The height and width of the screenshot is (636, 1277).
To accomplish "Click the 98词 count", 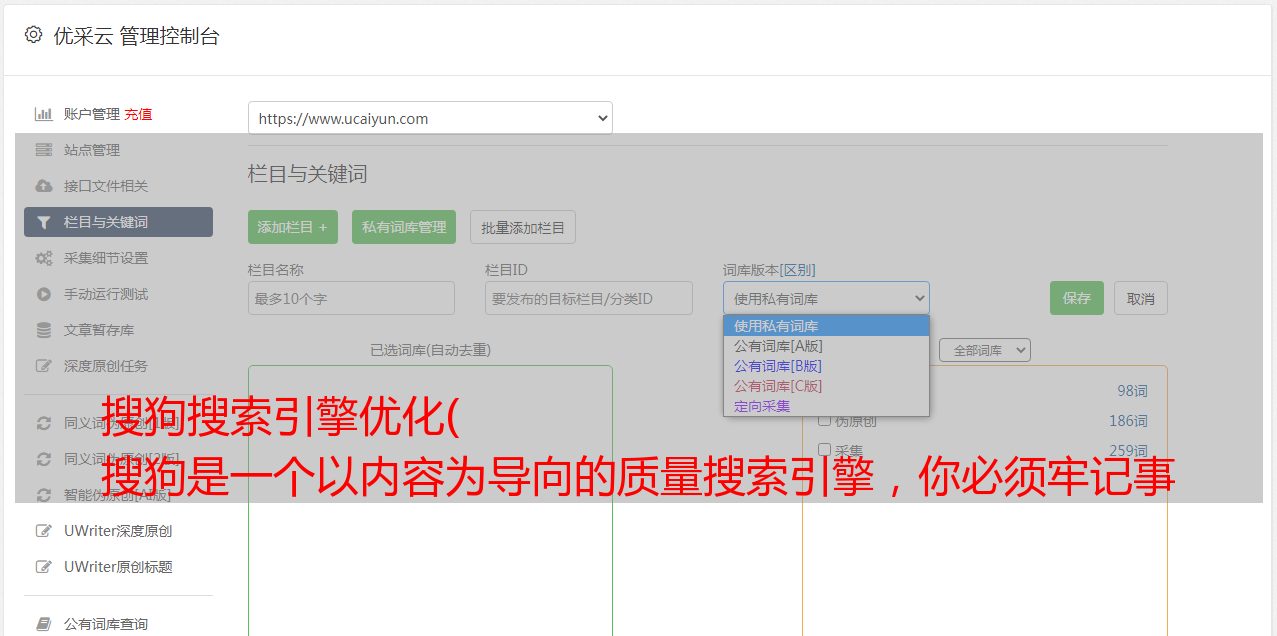I will point(1132,391).
